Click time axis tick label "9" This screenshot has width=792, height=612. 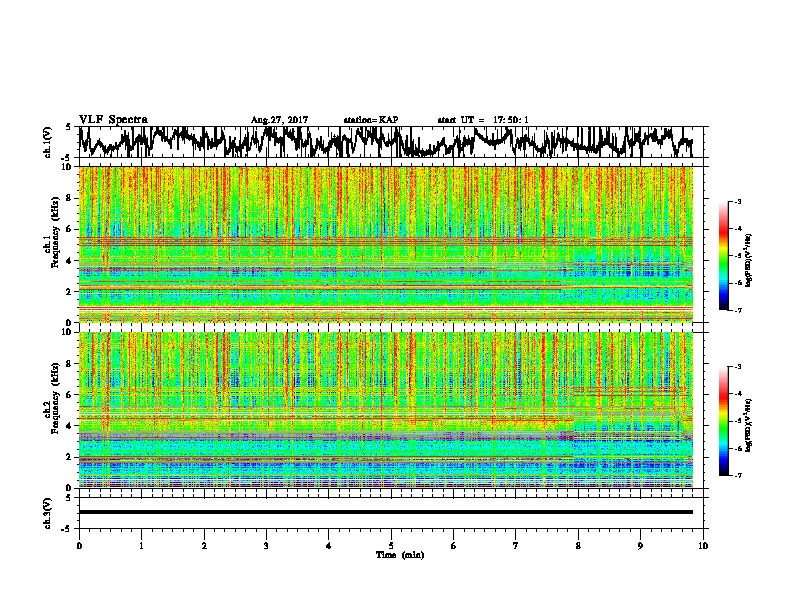point(640,545)
